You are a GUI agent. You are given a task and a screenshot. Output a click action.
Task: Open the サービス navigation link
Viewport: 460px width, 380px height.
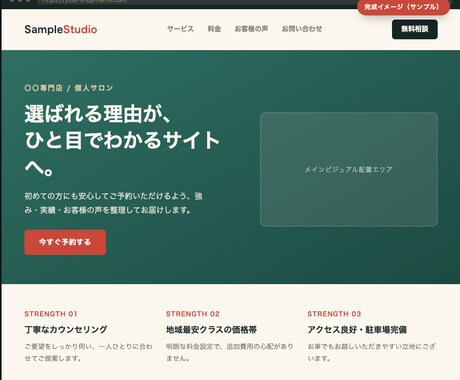[x=180, y=29]
